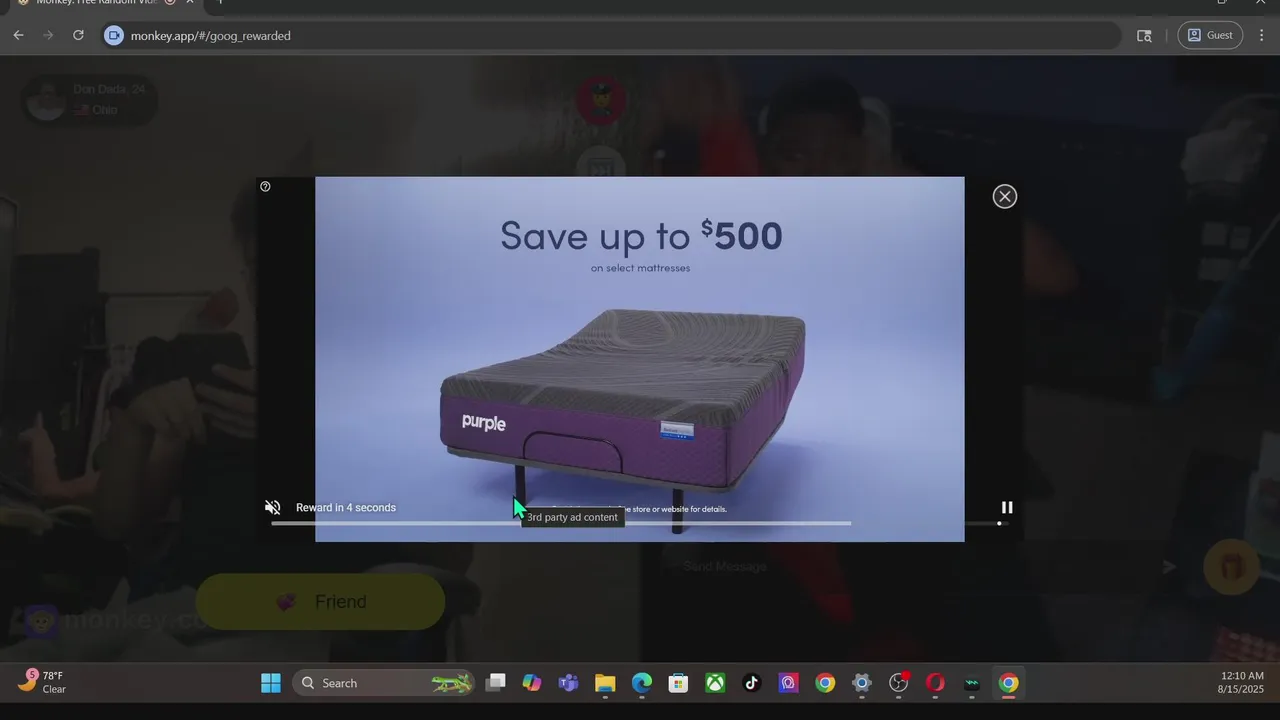Viewport: 1280px width, 720px height.
Task: Go back in the browser
Action: tap(18, 35)
